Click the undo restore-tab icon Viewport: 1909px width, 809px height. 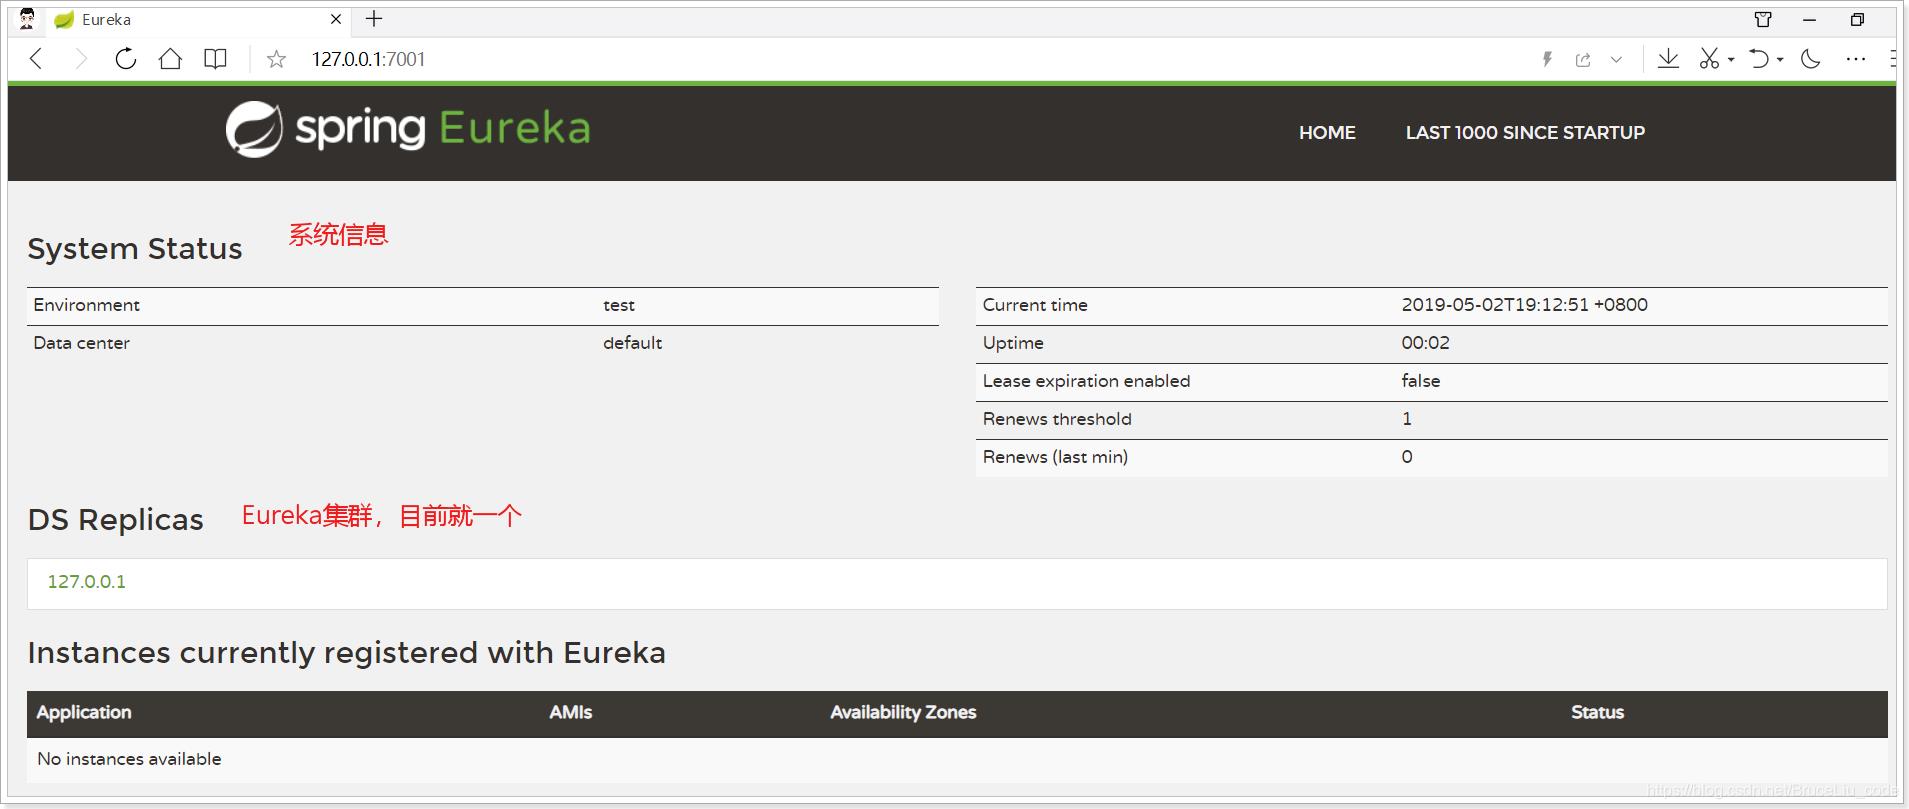1759,59
